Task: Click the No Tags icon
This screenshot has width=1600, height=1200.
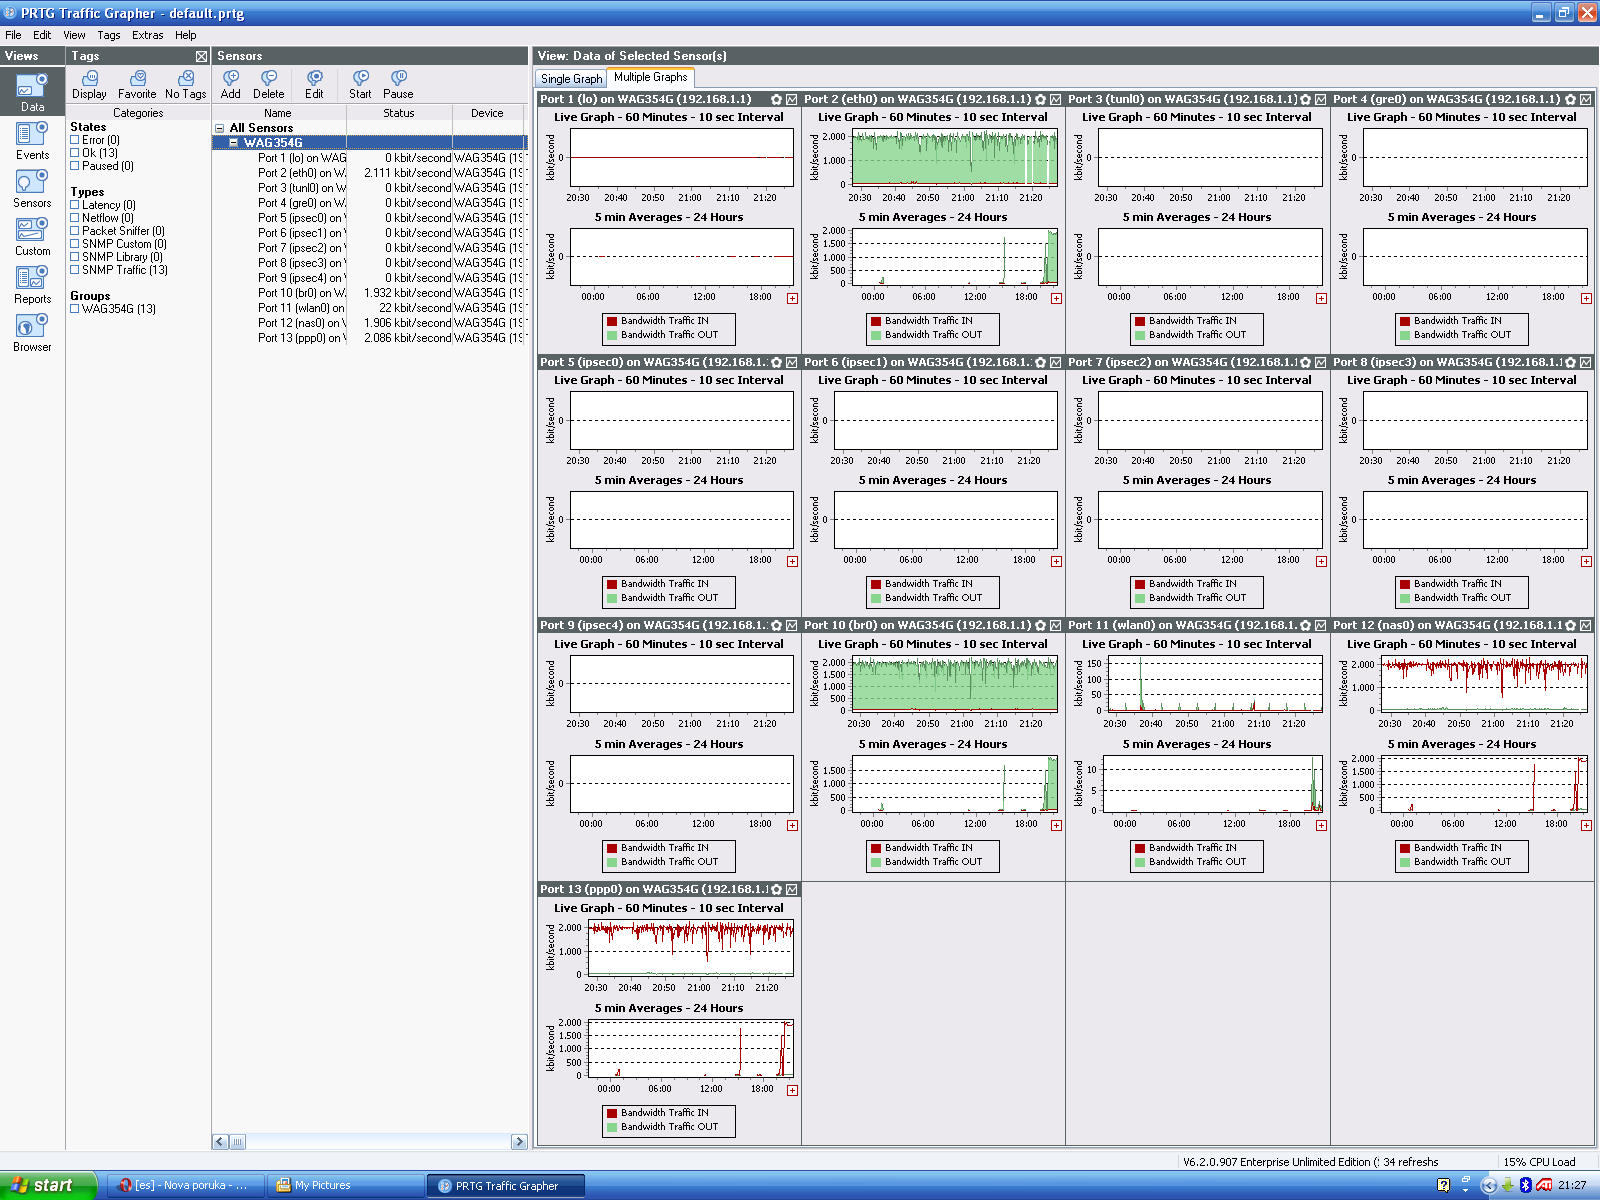Action: click(x=185, y=85)
